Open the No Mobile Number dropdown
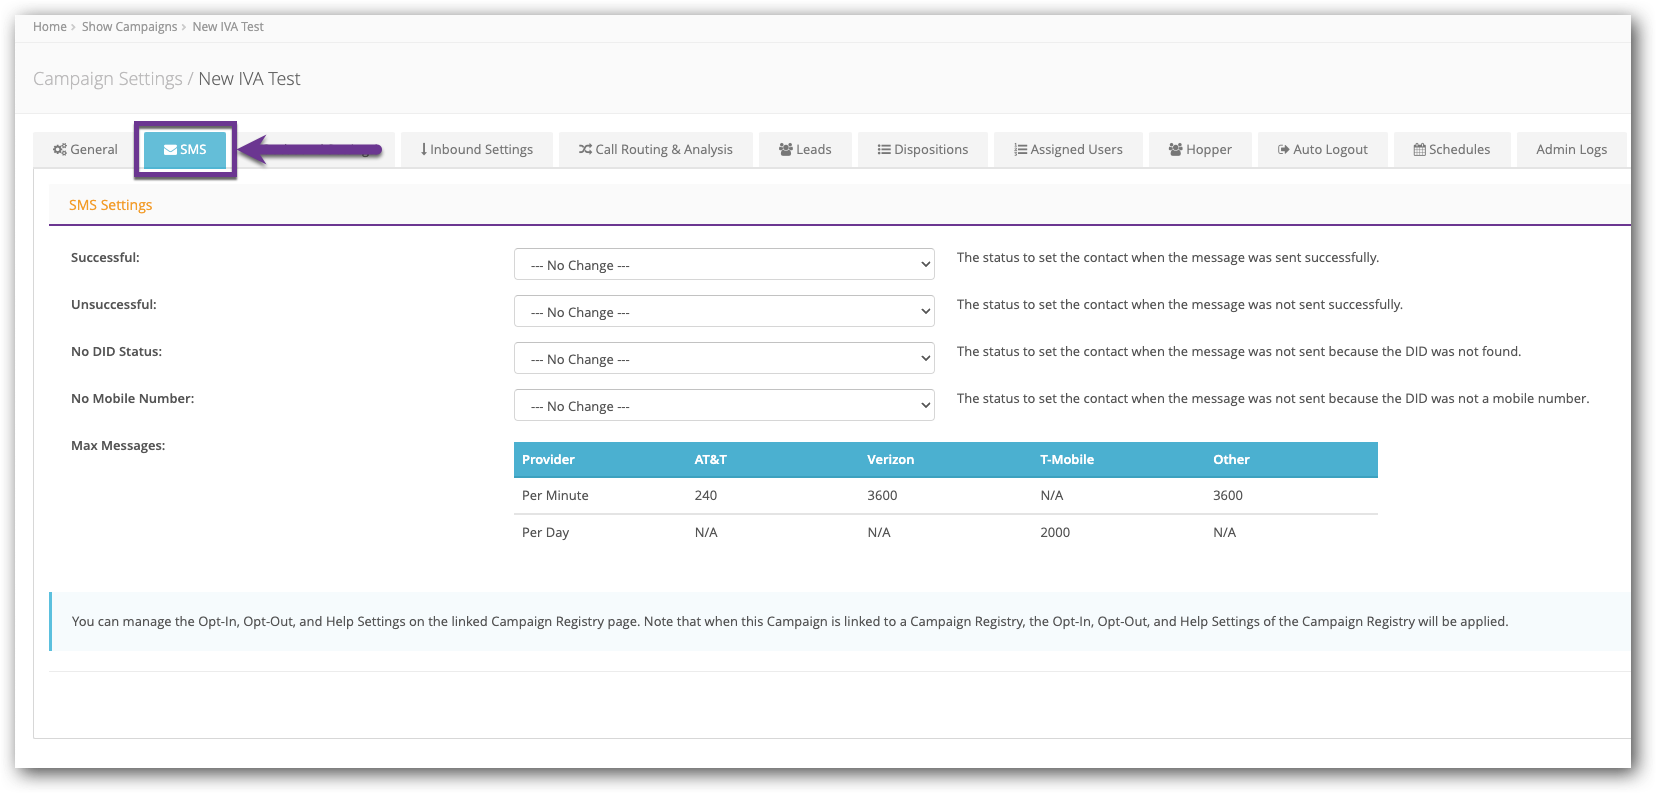Screen dimensions: 1656x793 tap(724, 406)
